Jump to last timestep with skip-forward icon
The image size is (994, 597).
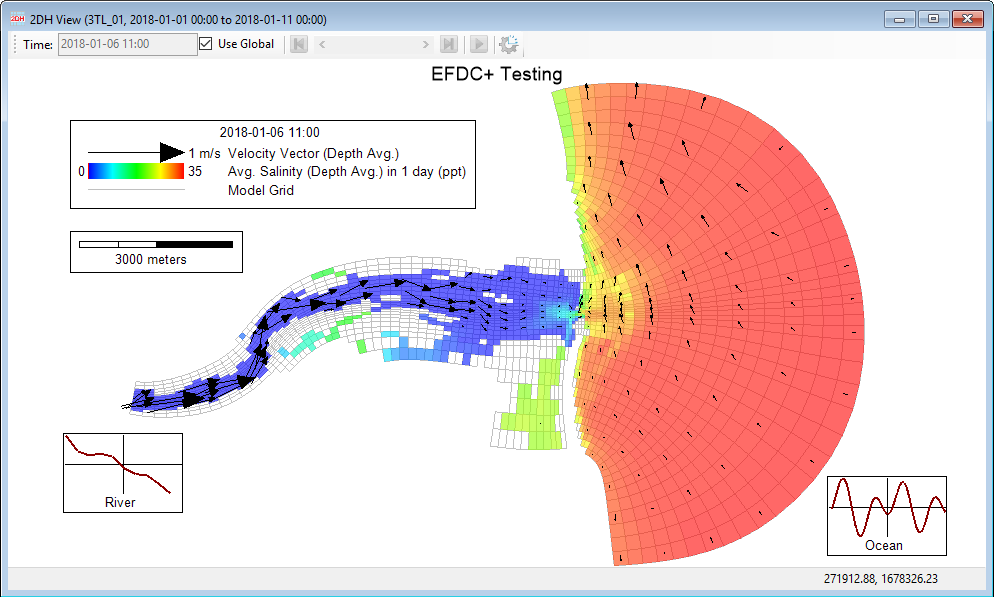click(x=450, y=44)
